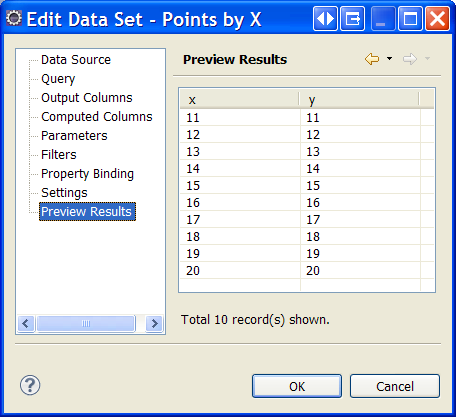Go to Computed Columns page
Screen dimensions: 456x417
coord(97,117)
